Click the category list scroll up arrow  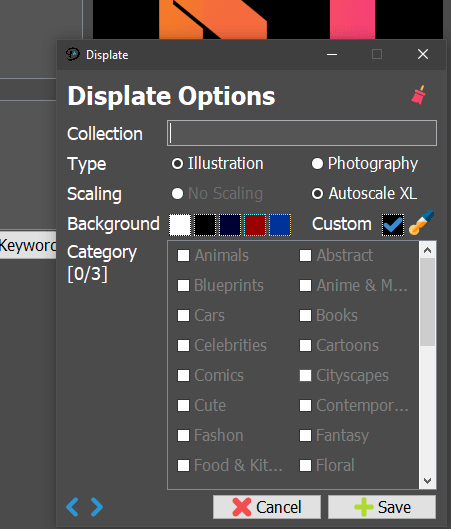[427, 250]
